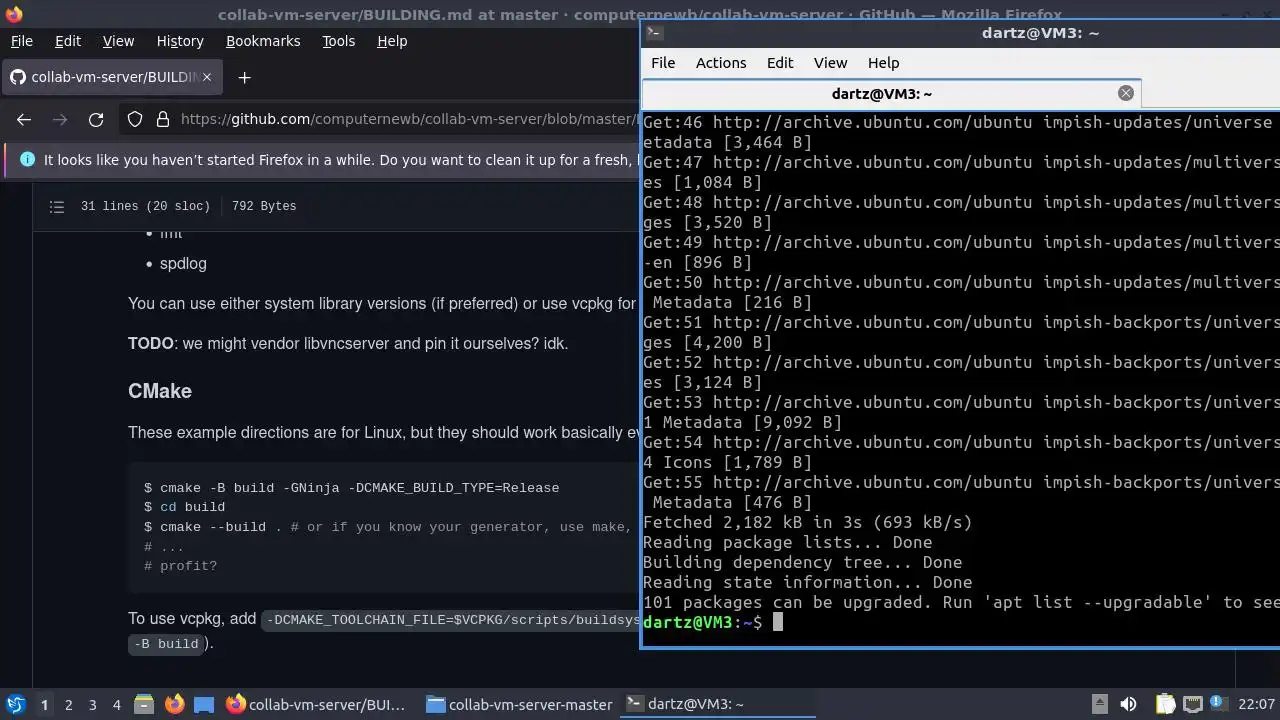This screenshot has height=720, width=1280.
Task: Click the site security padlock icon
Action: 163,119
